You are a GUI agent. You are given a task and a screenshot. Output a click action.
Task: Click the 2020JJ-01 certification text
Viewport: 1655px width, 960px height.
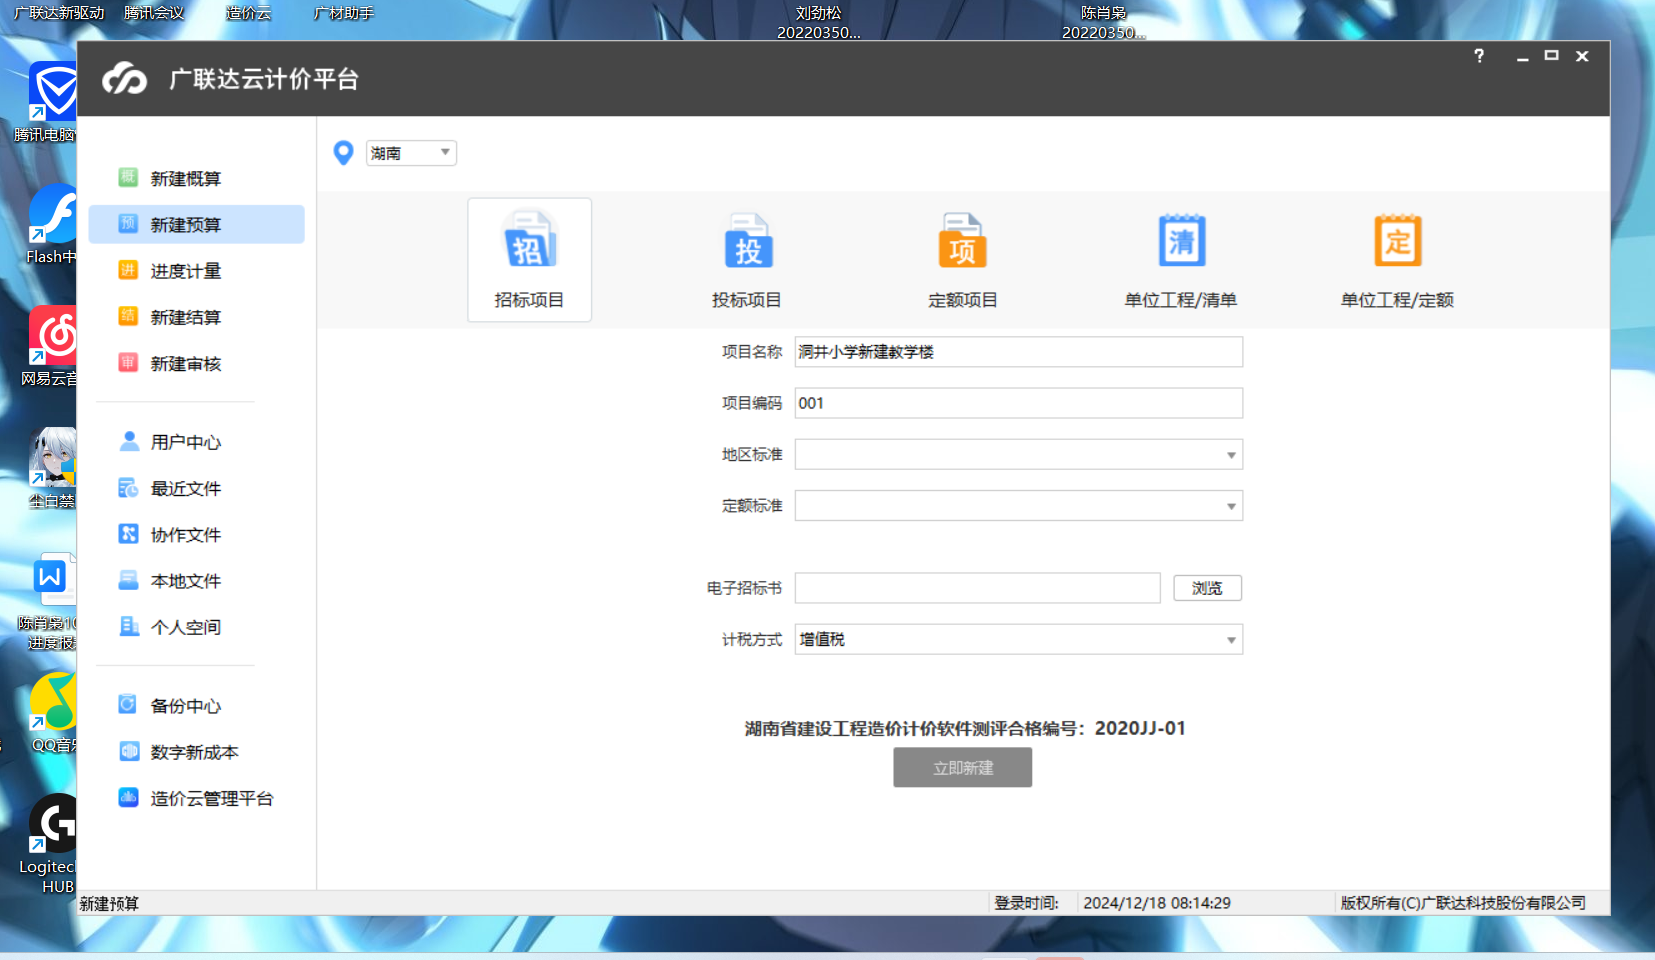tap(1140, 728)
